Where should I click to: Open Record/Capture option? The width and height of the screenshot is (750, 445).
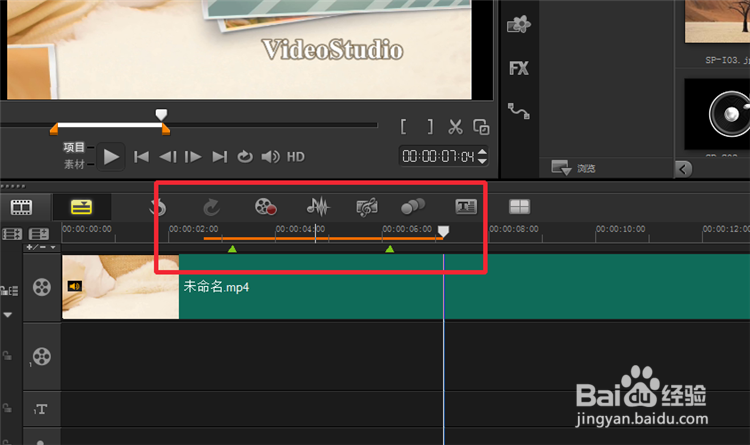265,207
